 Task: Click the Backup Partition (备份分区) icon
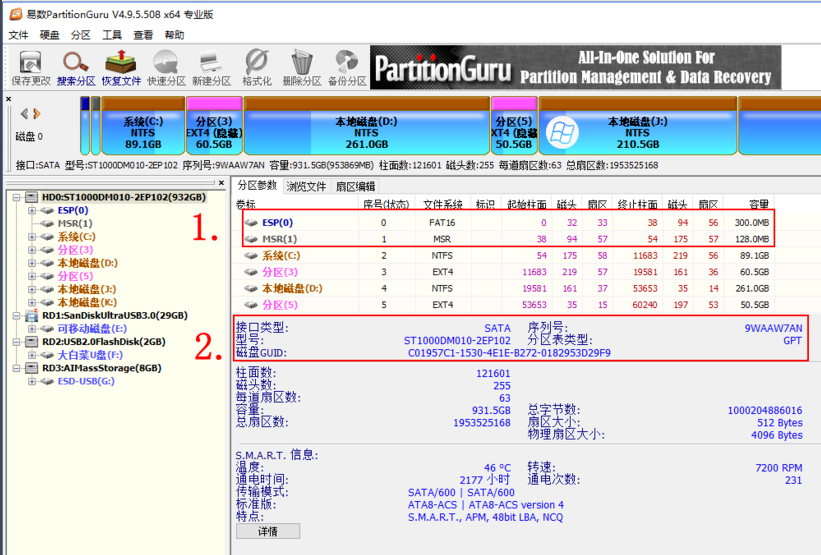pos(346,66)
